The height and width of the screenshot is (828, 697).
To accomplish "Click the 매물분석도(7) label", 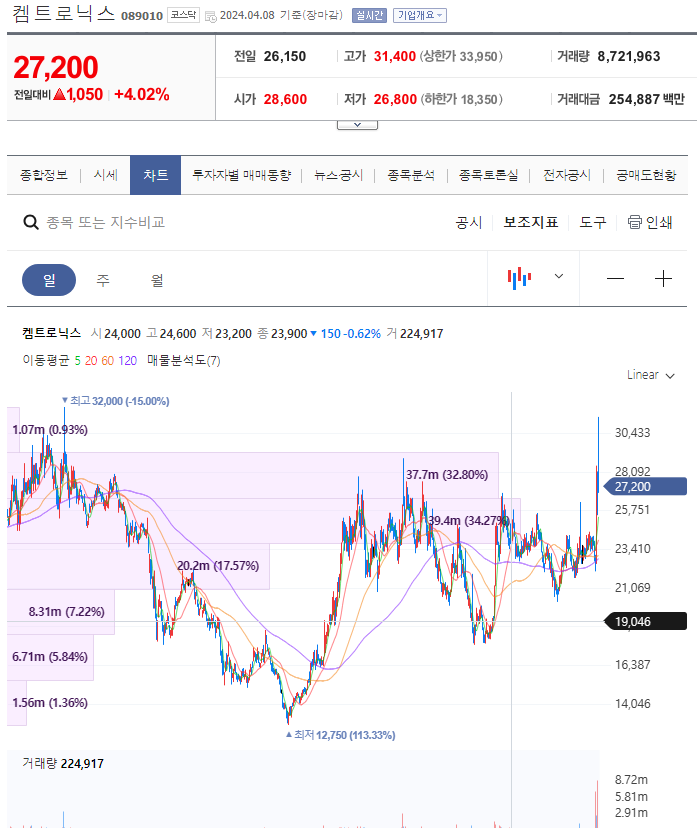I will (x=183, y=361).
